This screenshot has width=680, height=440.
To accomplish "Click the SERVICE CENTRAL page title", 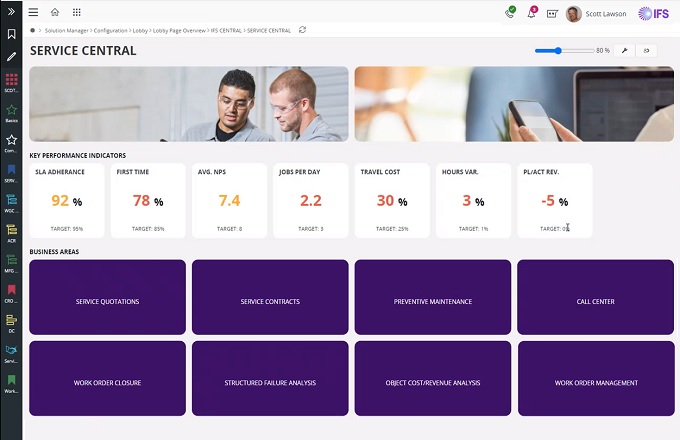I will click(x=83, y=51).
